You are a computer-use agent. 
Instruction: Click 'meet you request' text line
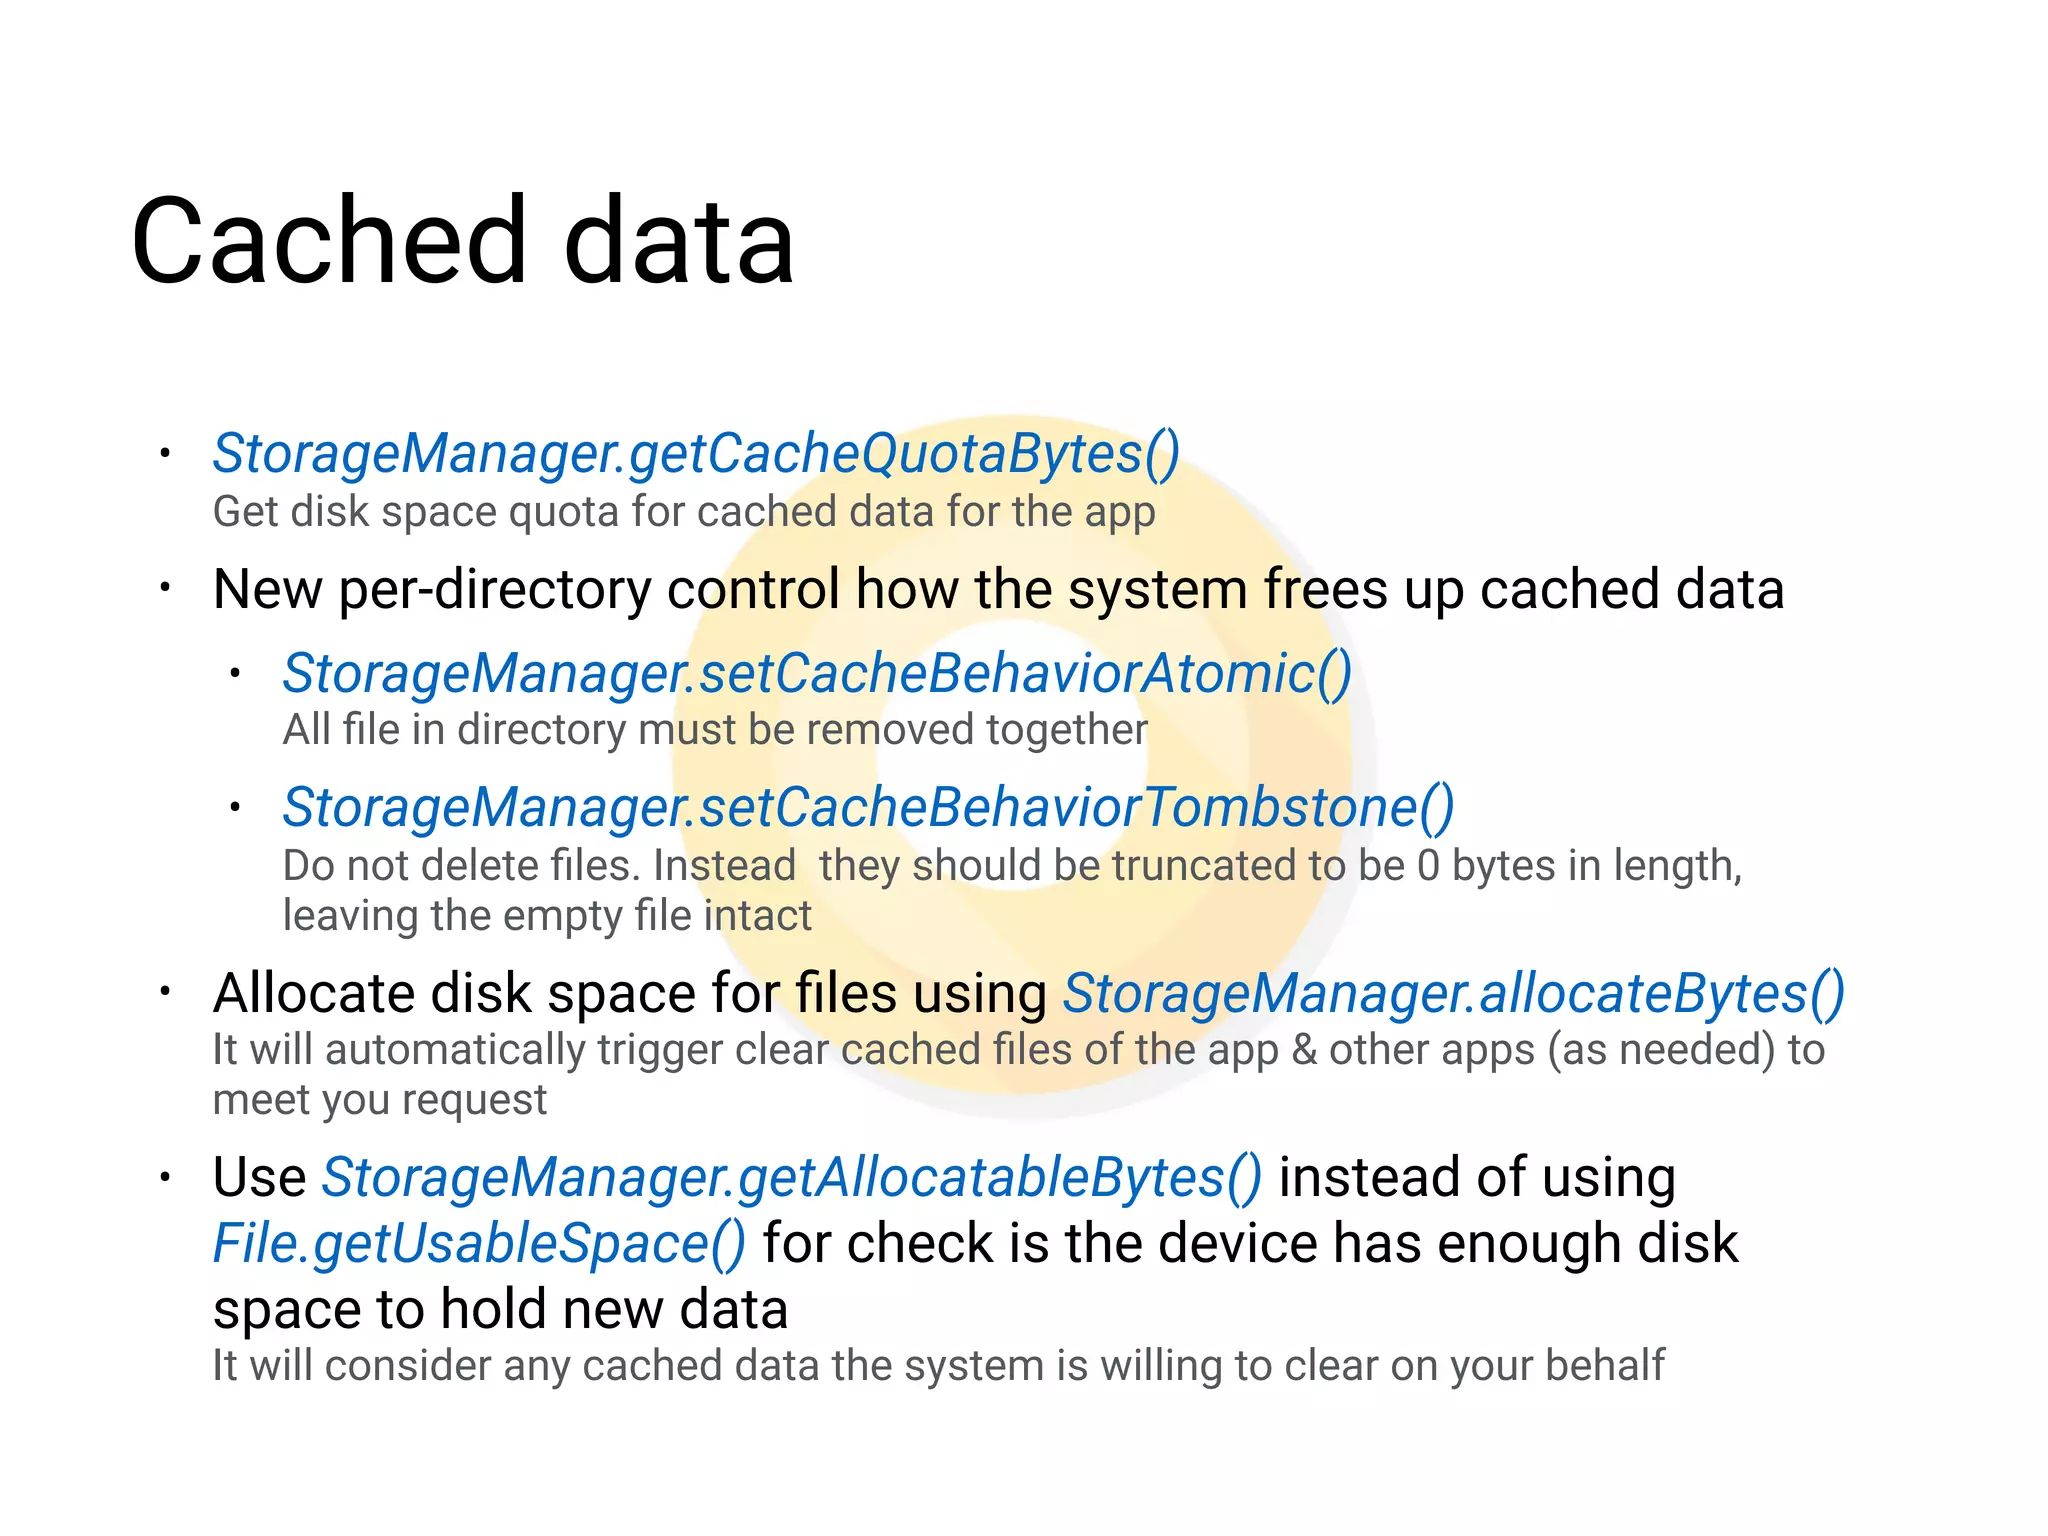tap(379, 1101)
